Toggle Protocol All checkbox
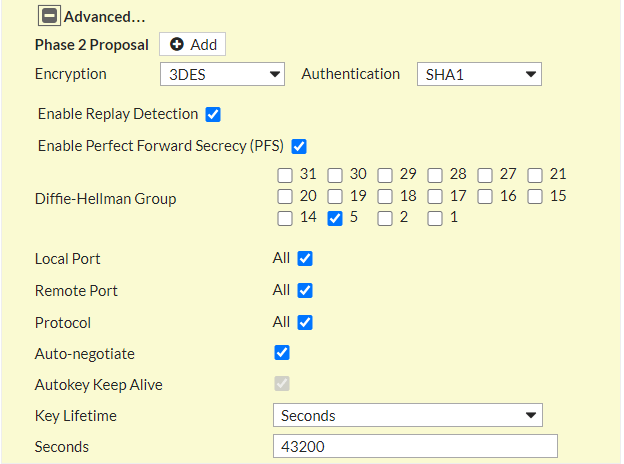 (x=305, y=322)
